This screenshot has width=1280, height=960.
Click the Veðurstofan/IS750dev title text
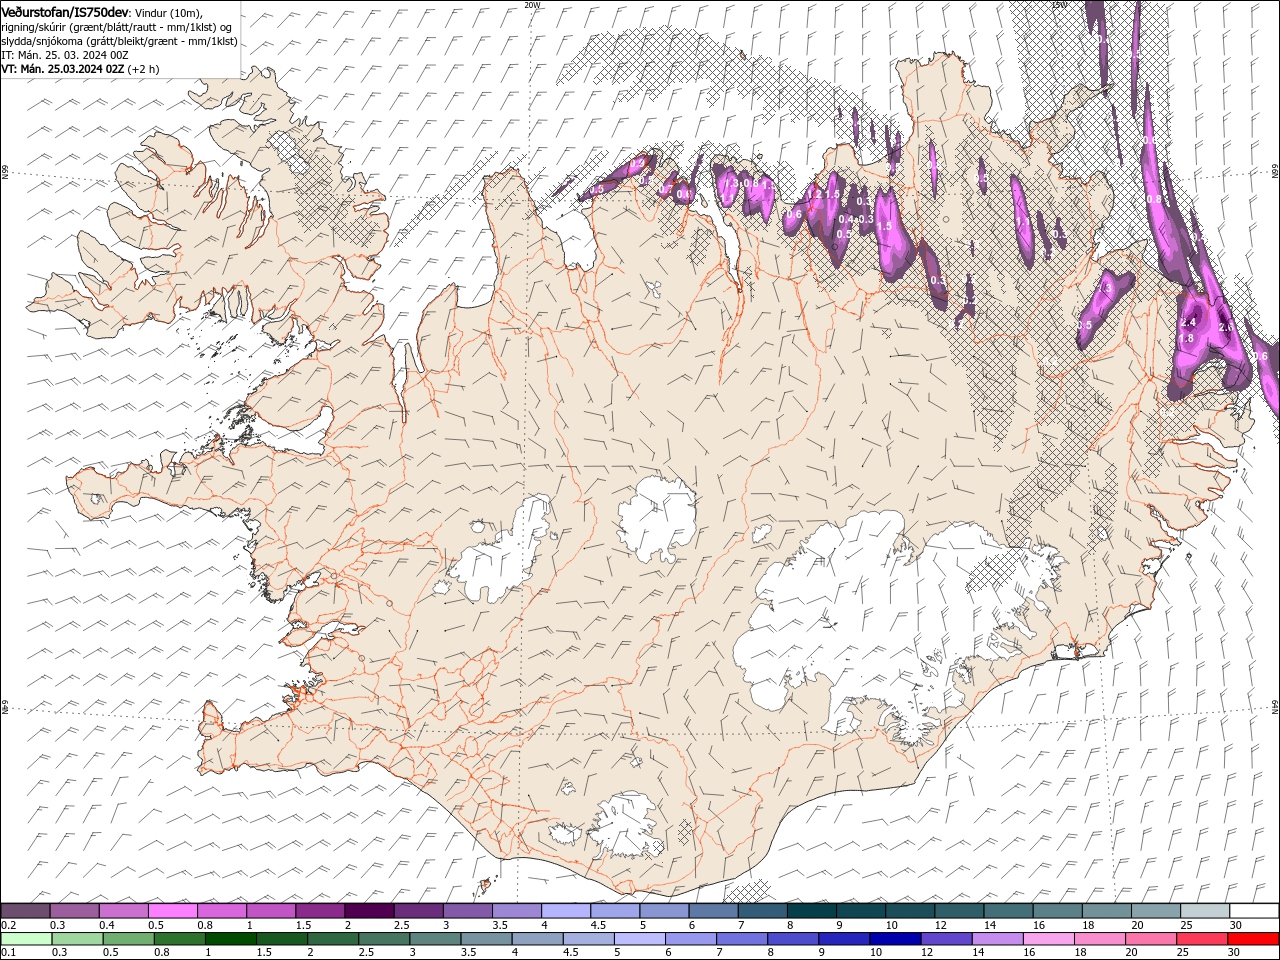pos(65,12)
